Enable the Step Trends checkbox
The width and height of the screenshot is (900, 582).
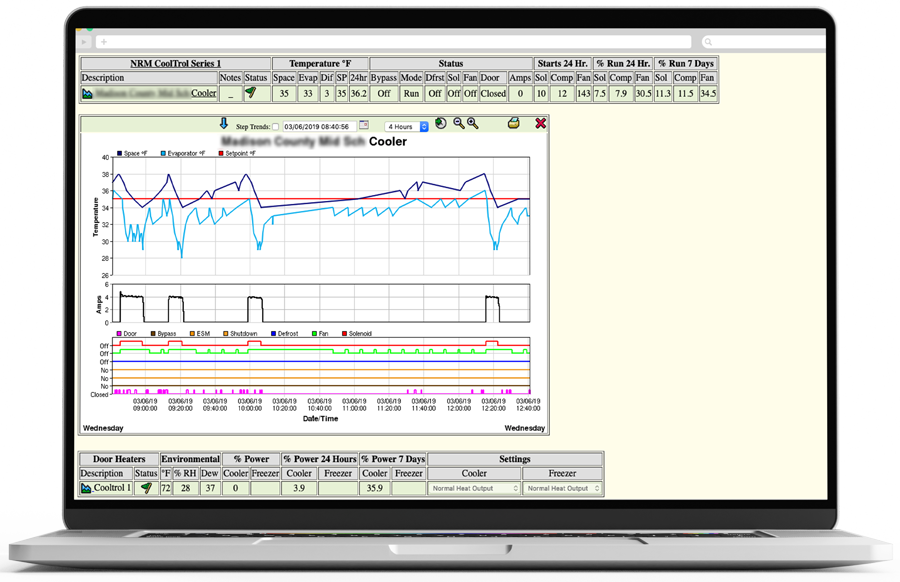coord(276,127)
